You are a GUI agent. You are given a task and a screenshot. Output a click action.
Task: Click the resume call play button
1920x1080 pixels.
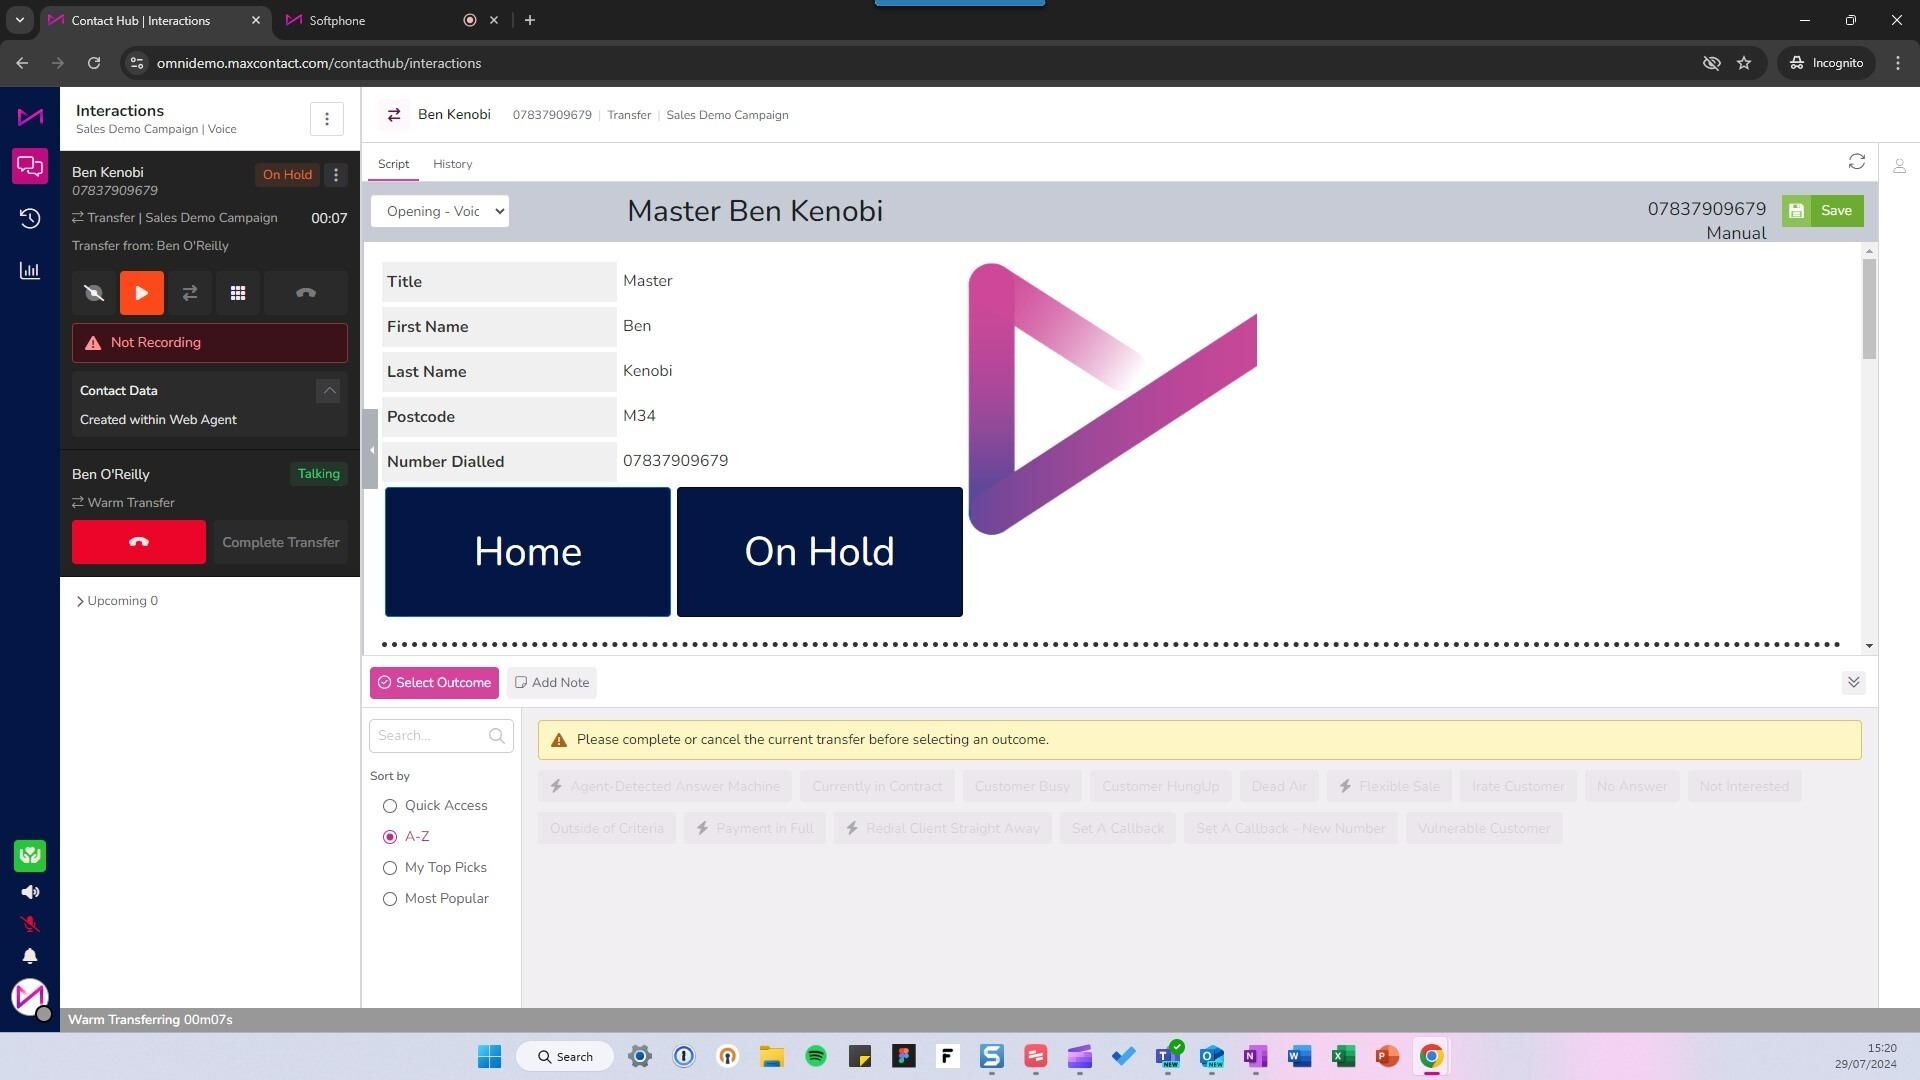tap(141, 293)
